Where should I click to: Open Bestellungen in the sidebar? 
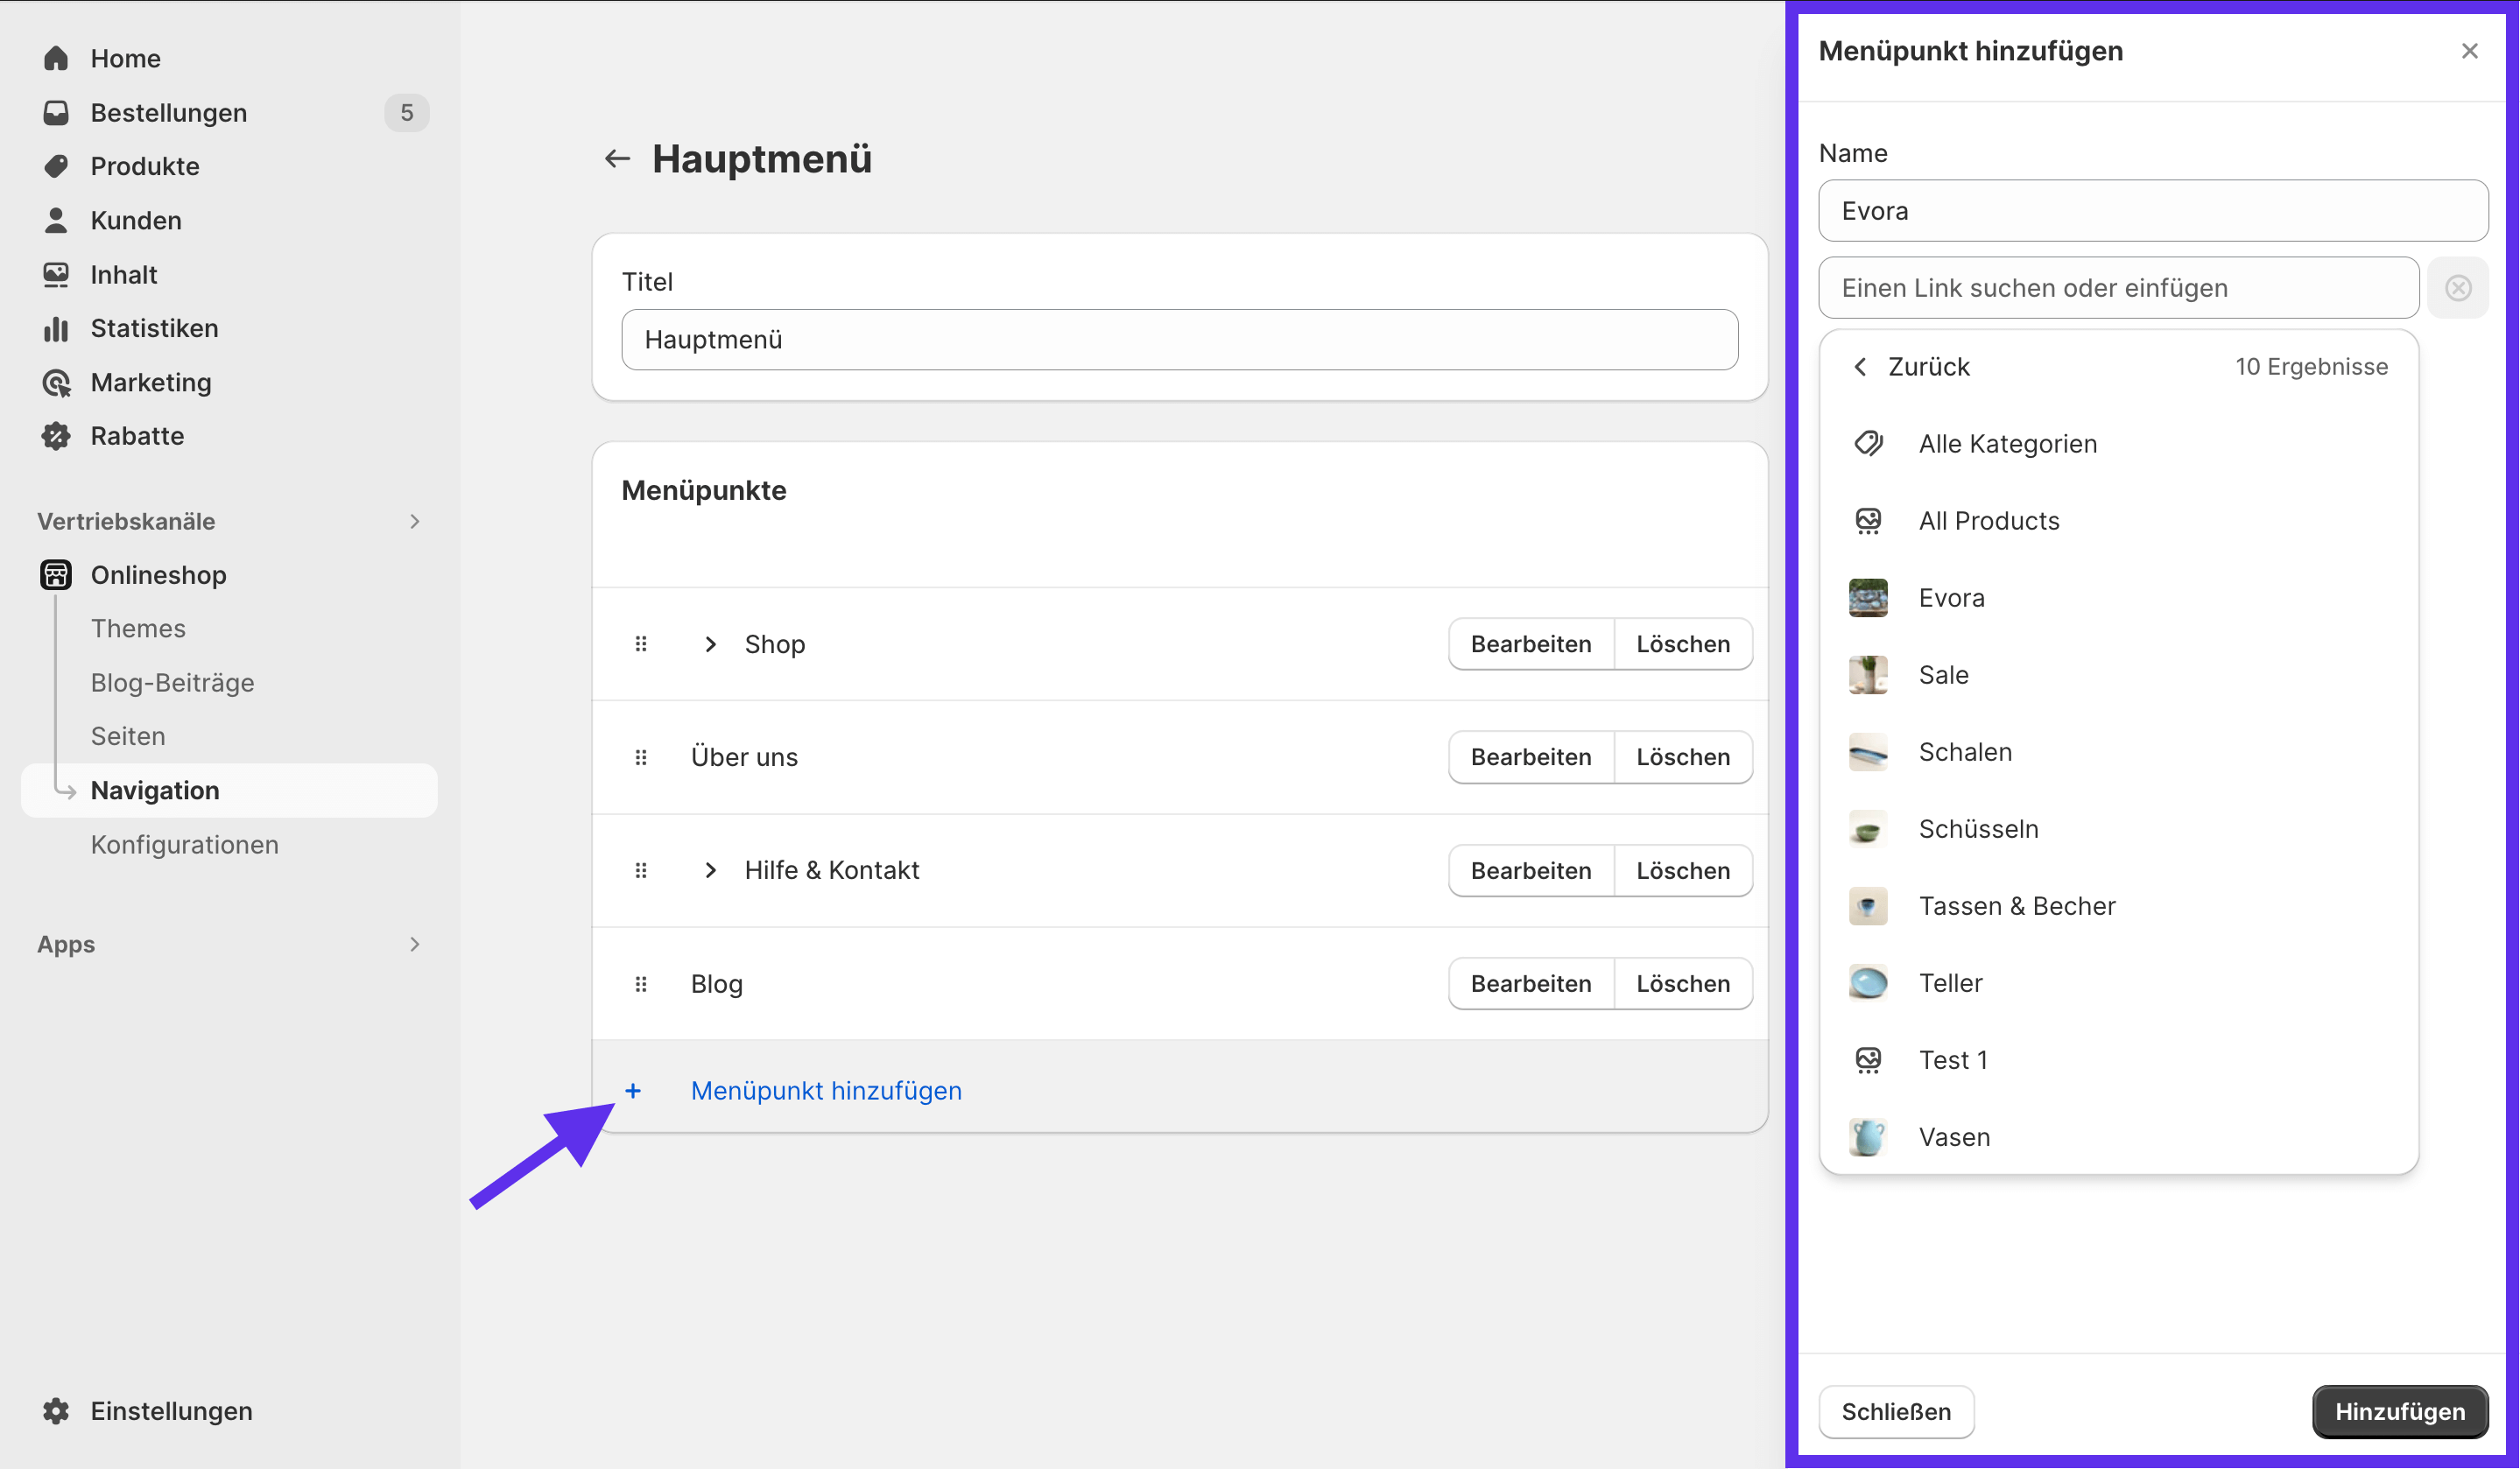tap(168, 112)
